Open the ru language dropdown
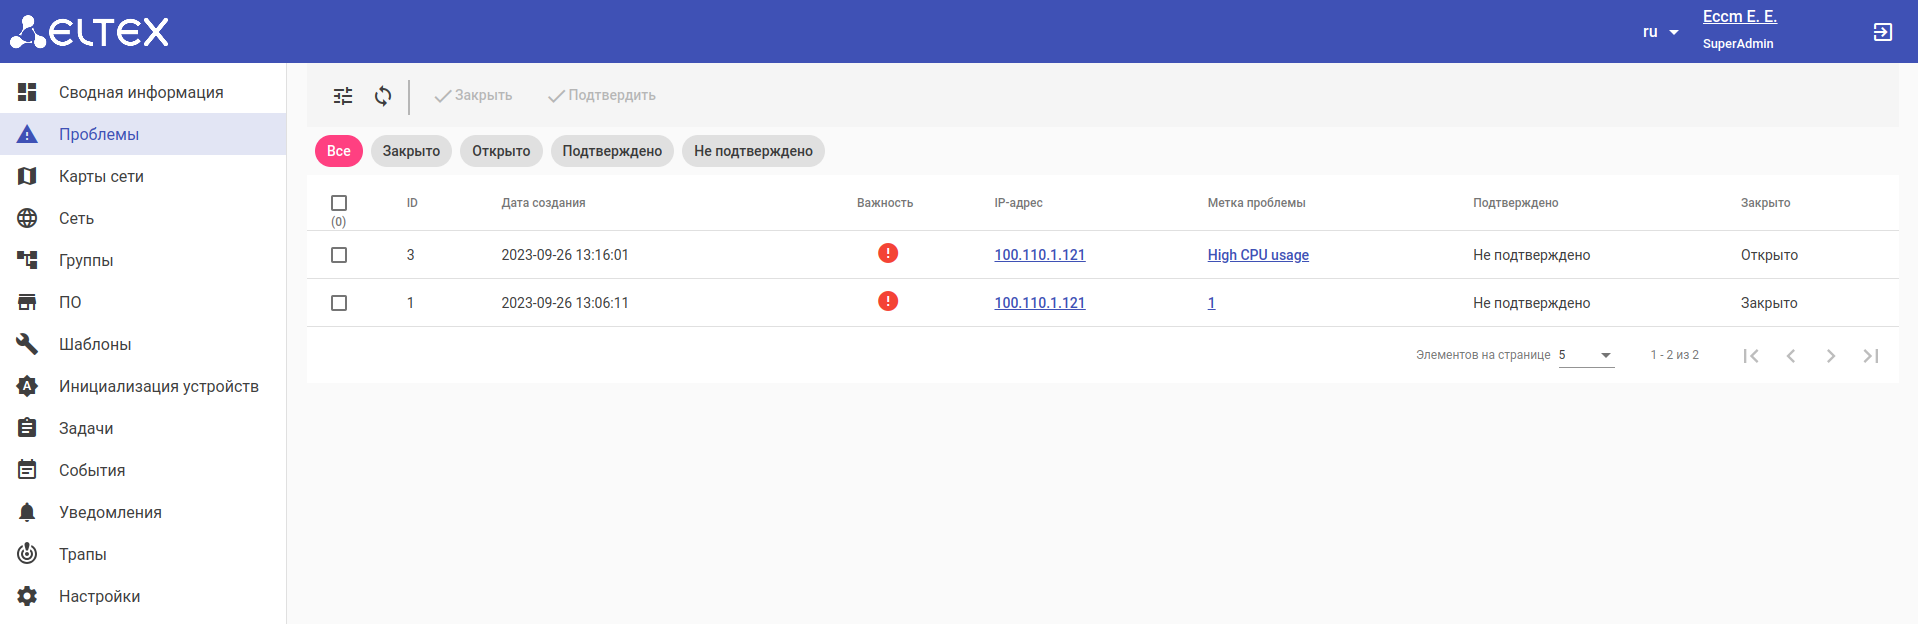Screen dimensions: 1918x624 tap(1660, 32)
